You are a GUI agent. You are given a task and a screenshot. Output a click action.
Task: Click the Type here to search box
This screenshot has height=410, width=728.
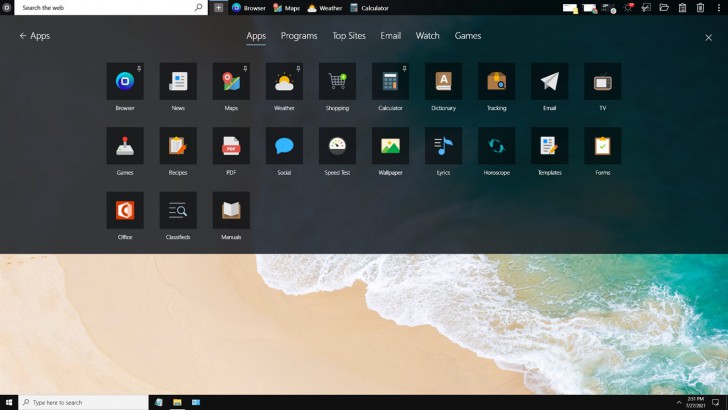[84, 403]
